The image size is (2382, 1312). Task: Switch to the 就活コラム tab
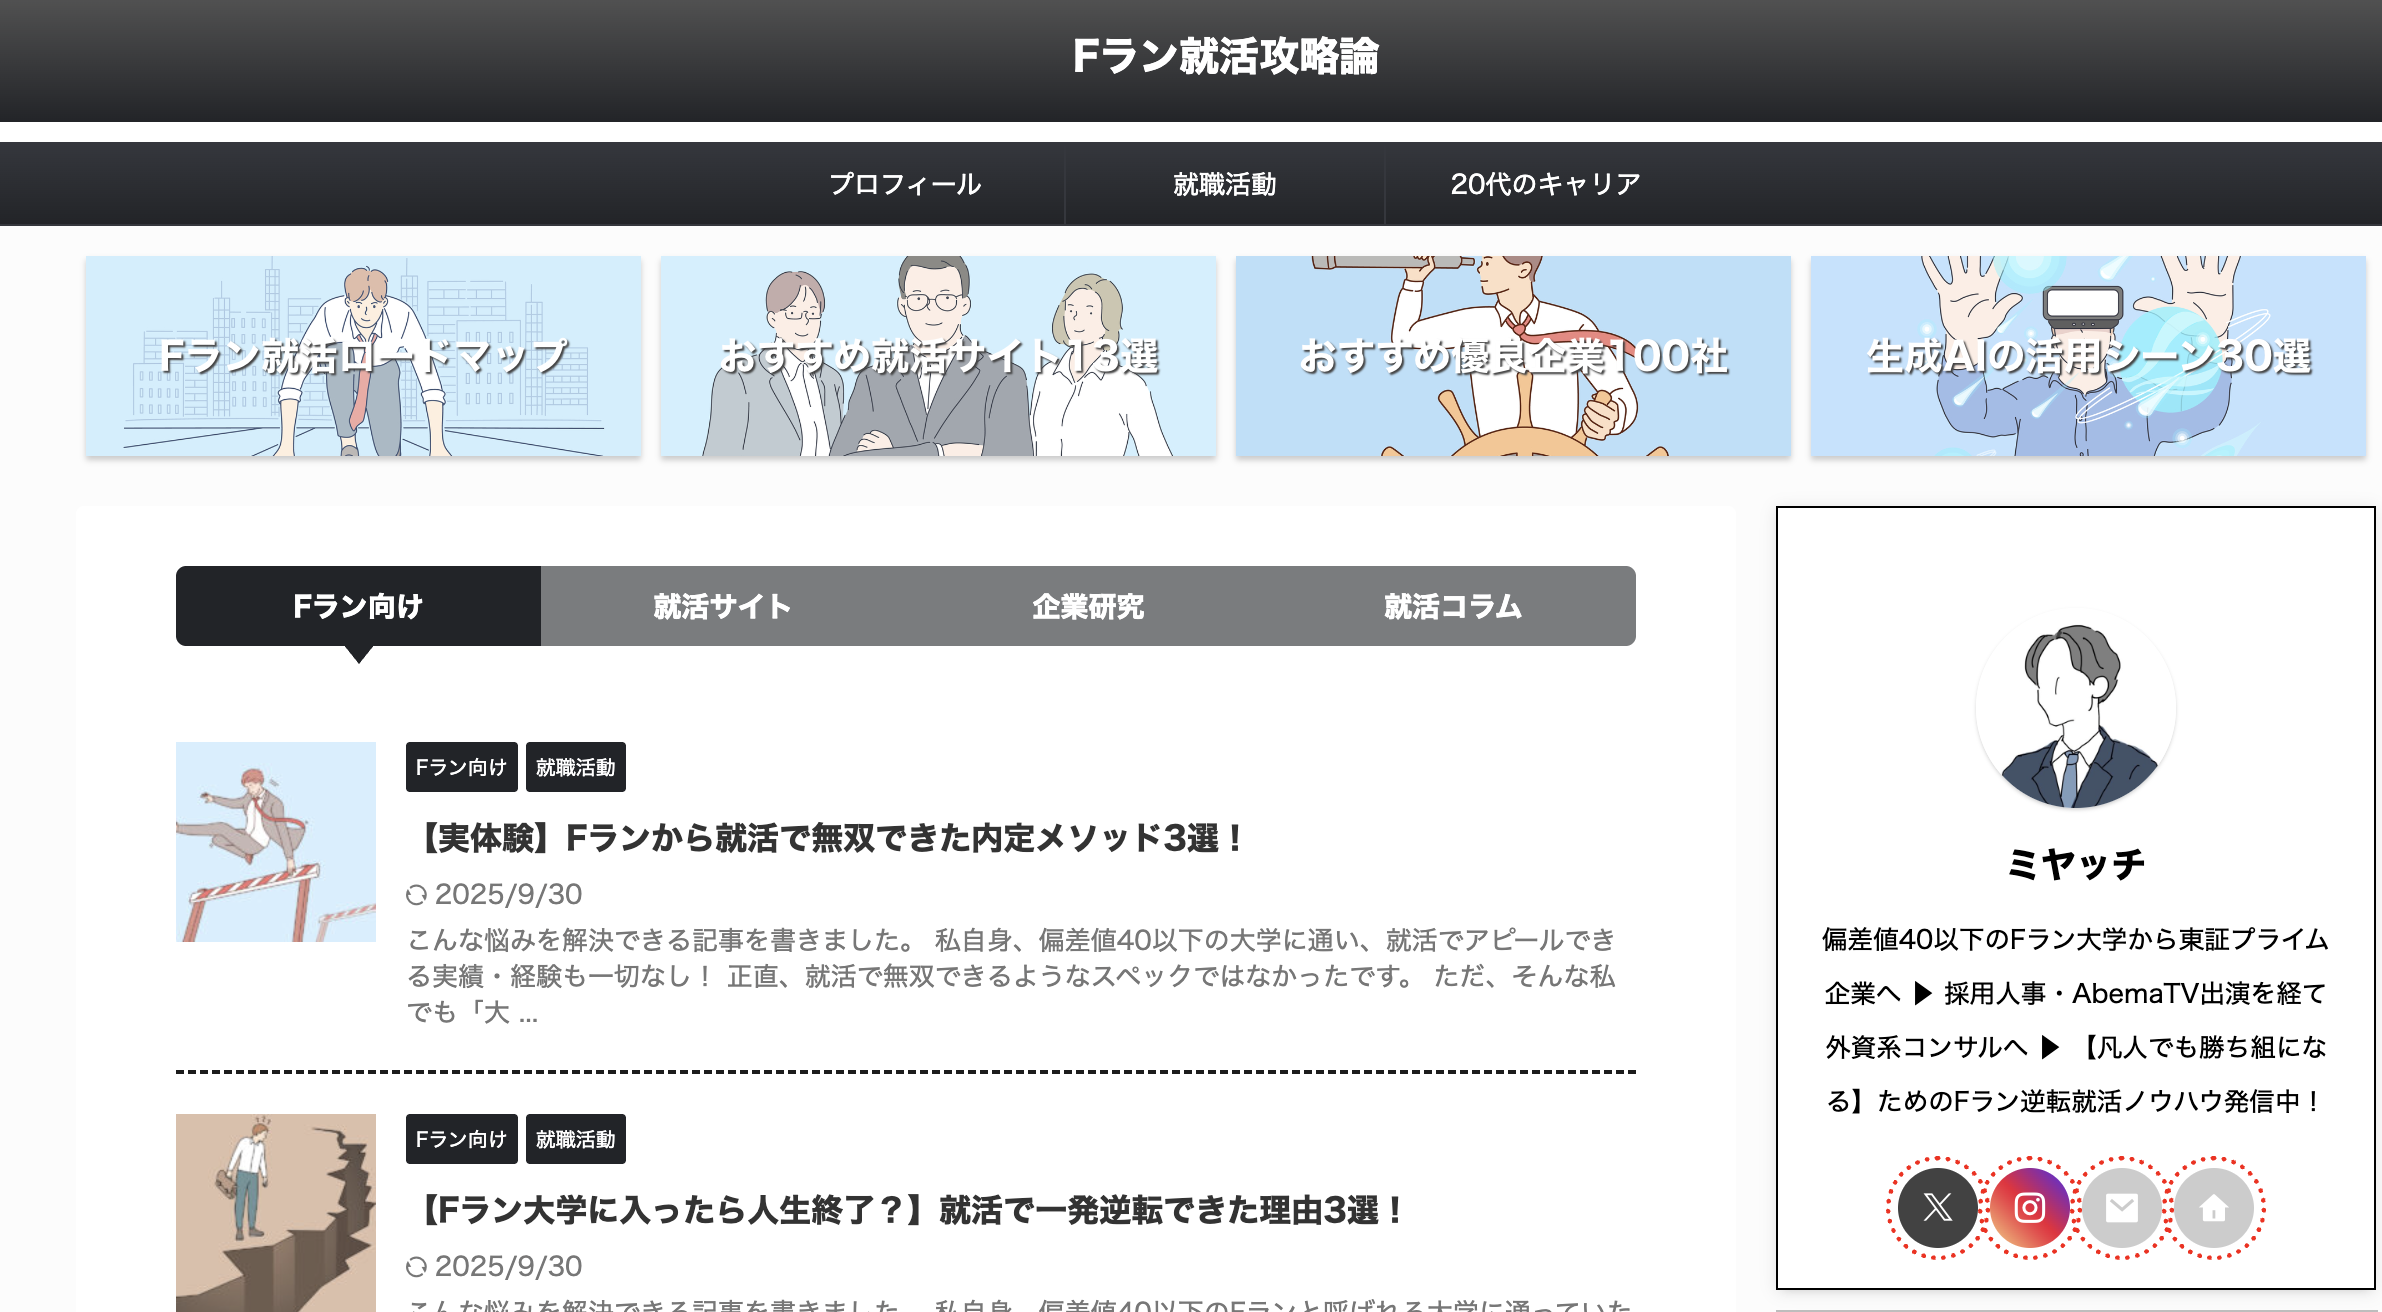[x=1452, y=606]
